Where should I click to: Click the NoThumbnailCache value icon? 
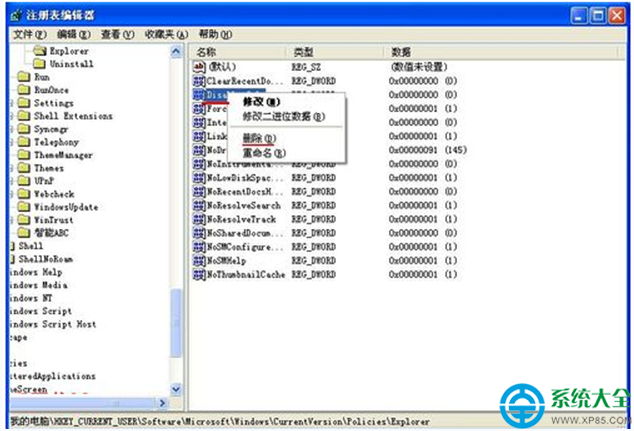tap(199, 275)
